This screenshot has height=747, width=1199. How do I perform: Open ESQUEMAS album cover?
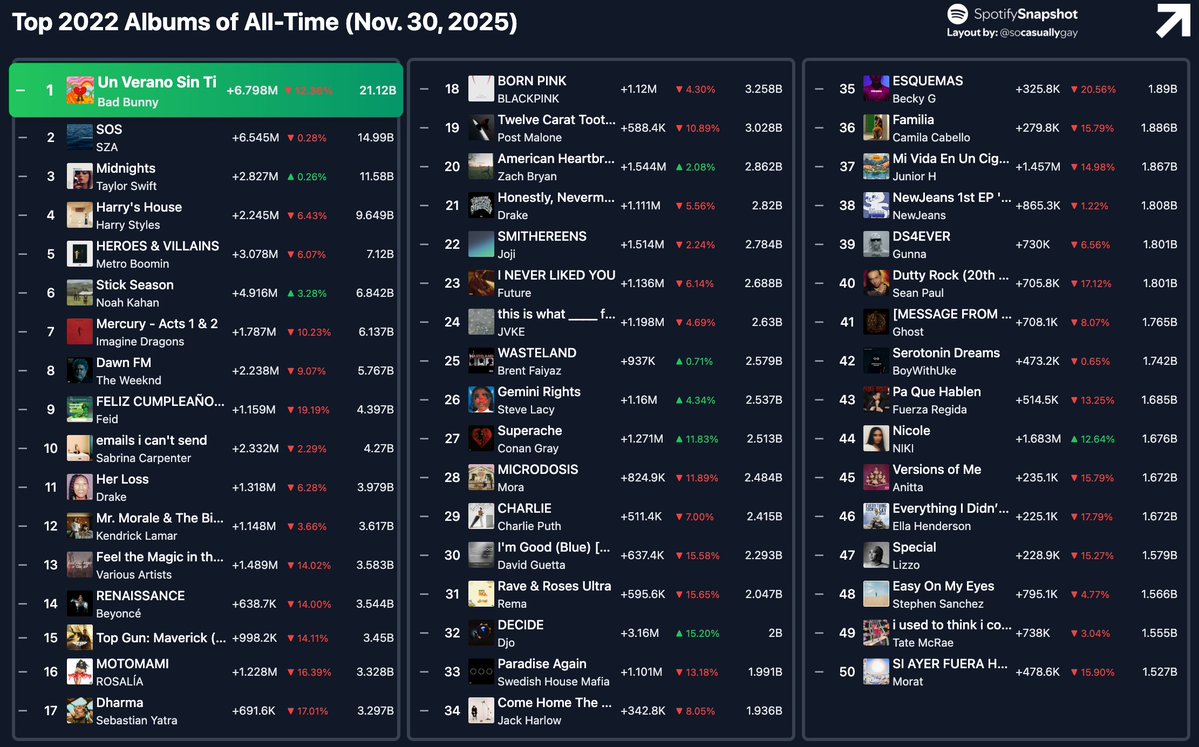[x=876, y=89]
